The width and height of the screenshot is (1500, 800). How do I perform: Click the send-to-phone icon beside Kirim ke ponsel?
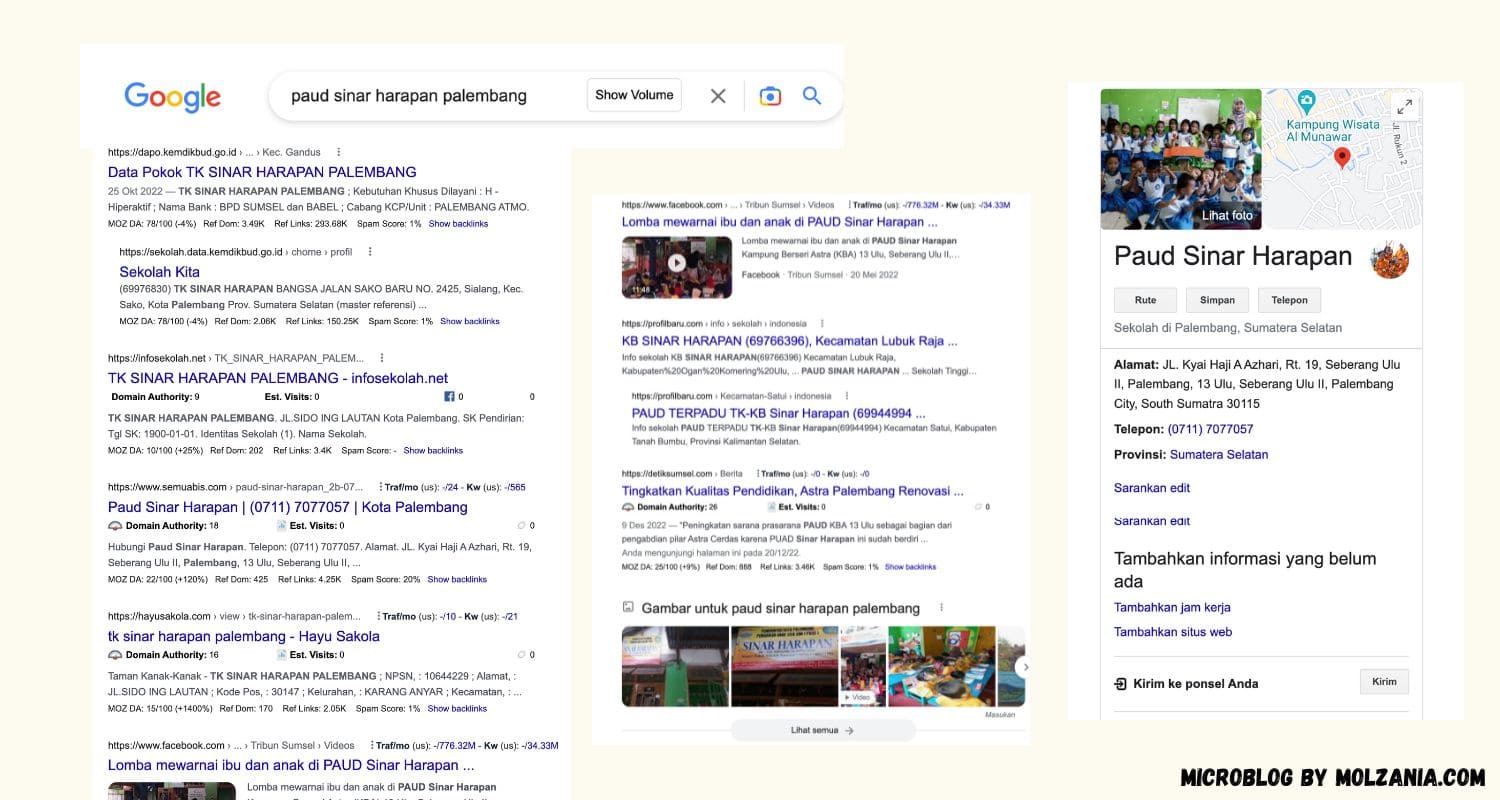click(1120, 684)
